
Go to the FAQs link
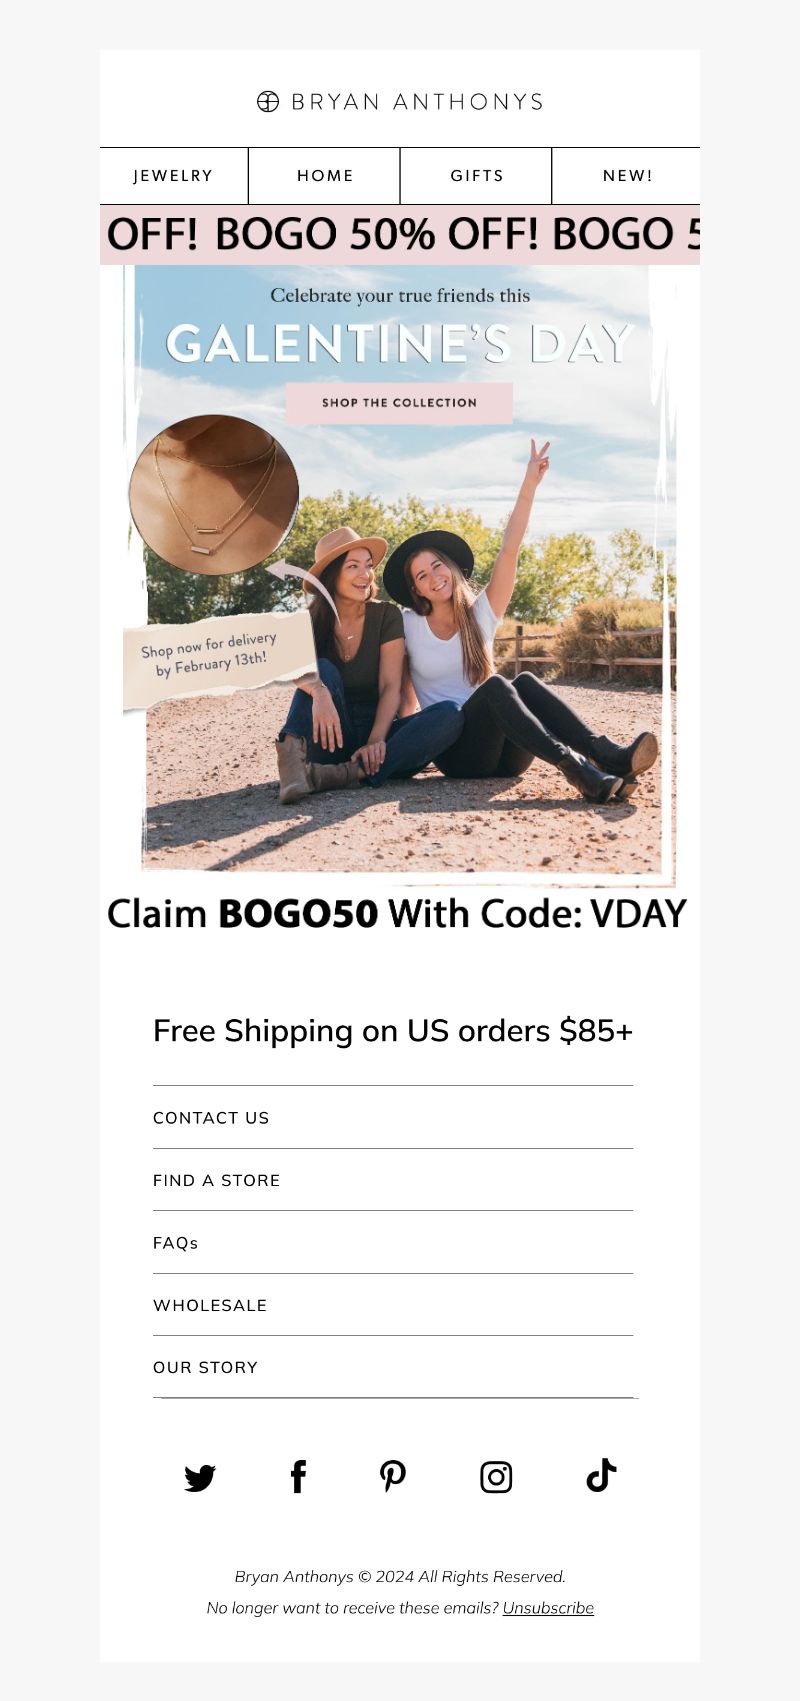pos(176,1243)
